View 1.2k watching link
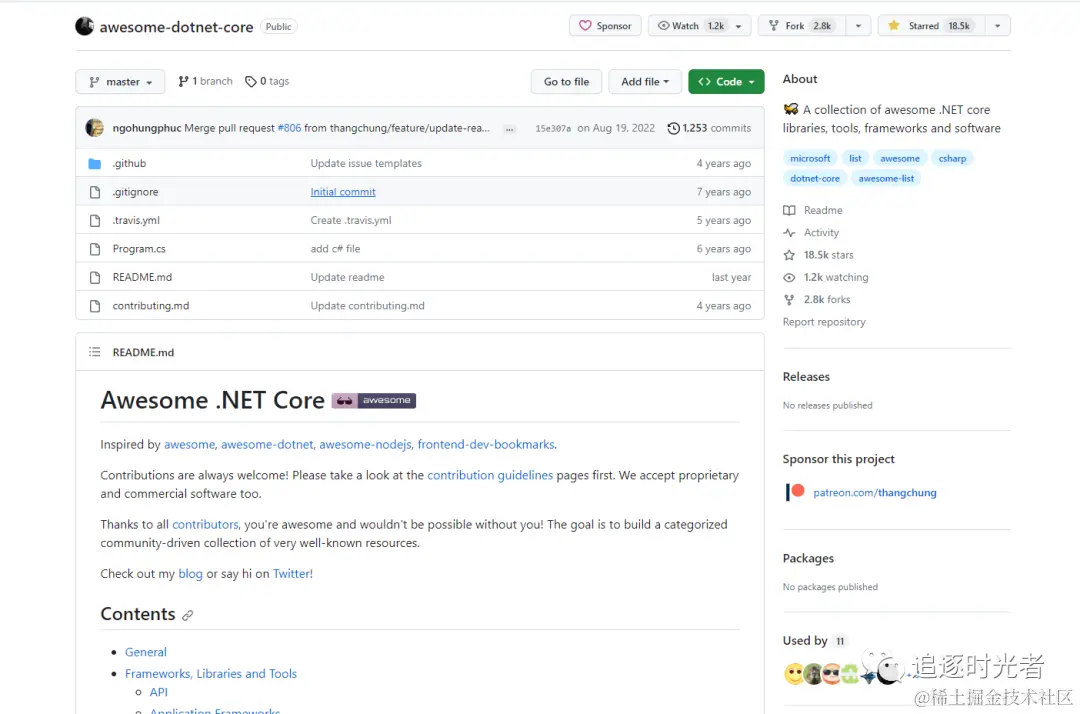Image resolution: width=1080 pixels, height=714 pixels. 826,277
